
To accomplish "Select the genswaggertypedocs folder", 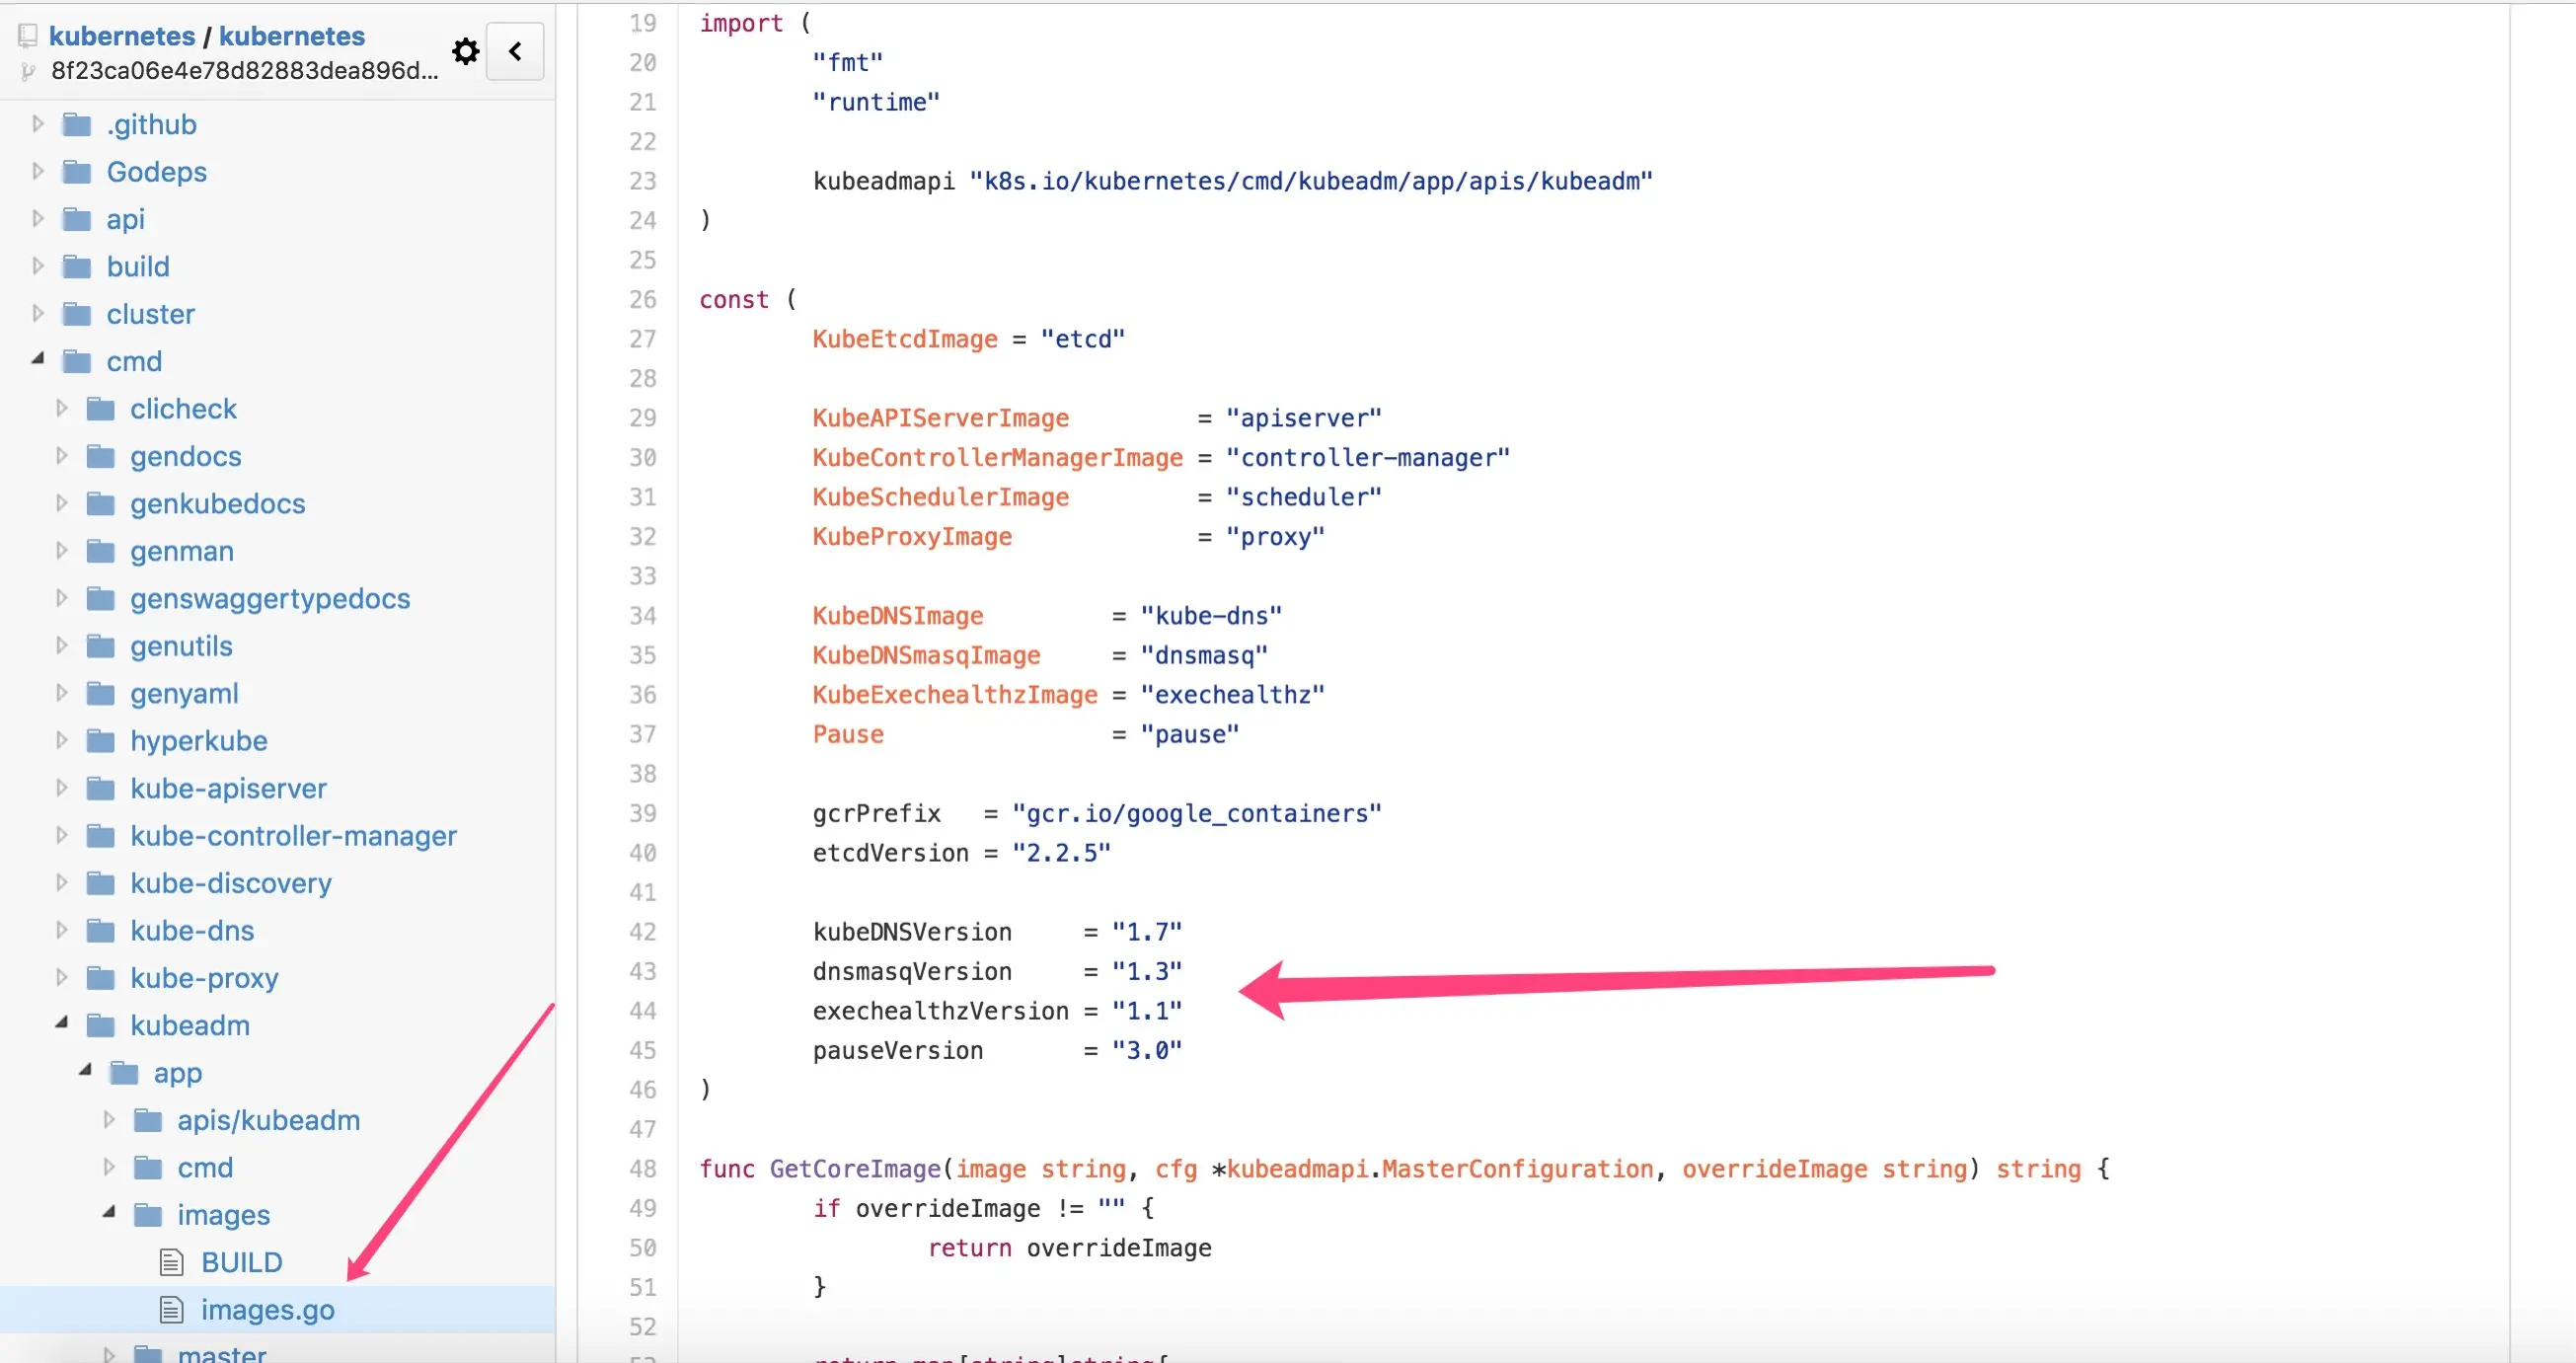I will [270, 599].
